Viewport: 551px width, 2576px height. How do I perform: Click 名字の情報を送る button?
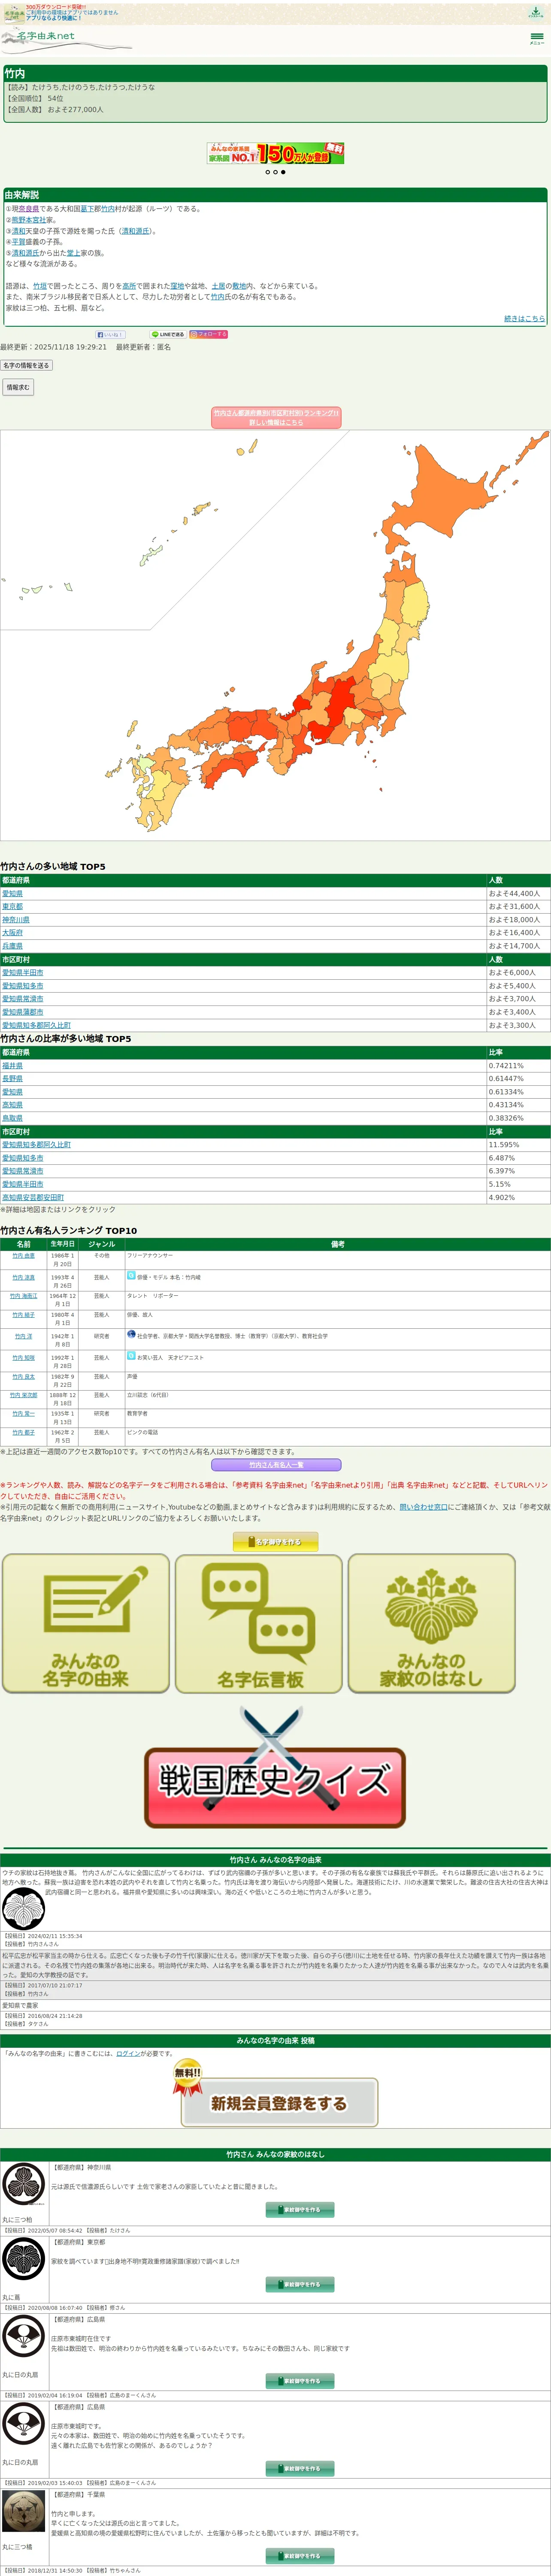[x=26, y=365]
